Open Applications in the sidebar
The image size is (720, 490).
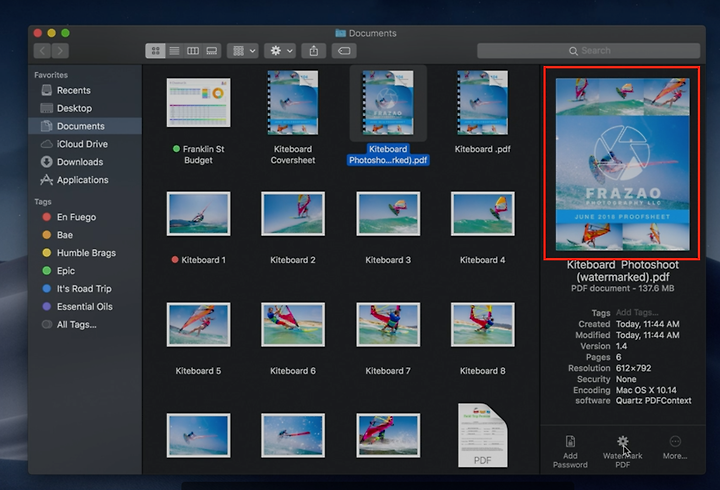tap(85, 180)
